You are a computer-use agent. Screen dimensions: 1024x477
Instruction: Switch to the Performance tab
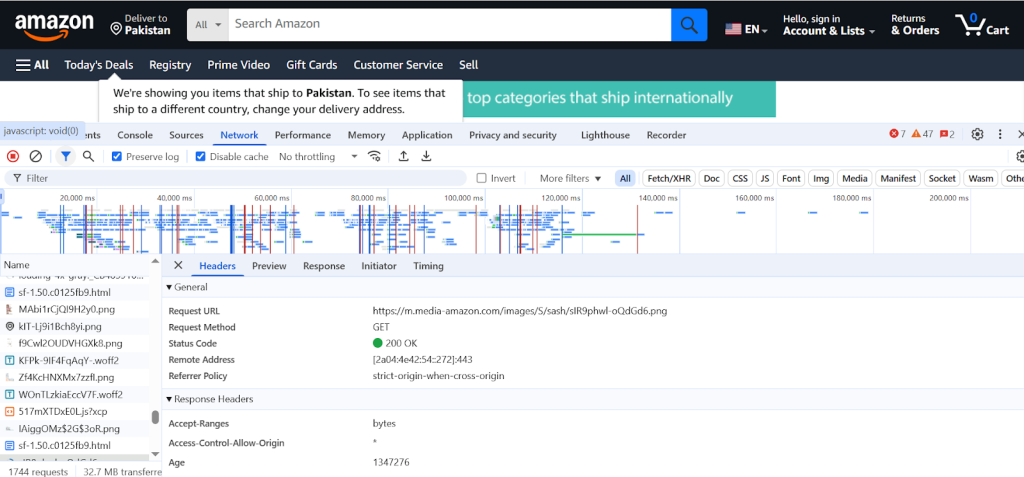tap(302, 135)
